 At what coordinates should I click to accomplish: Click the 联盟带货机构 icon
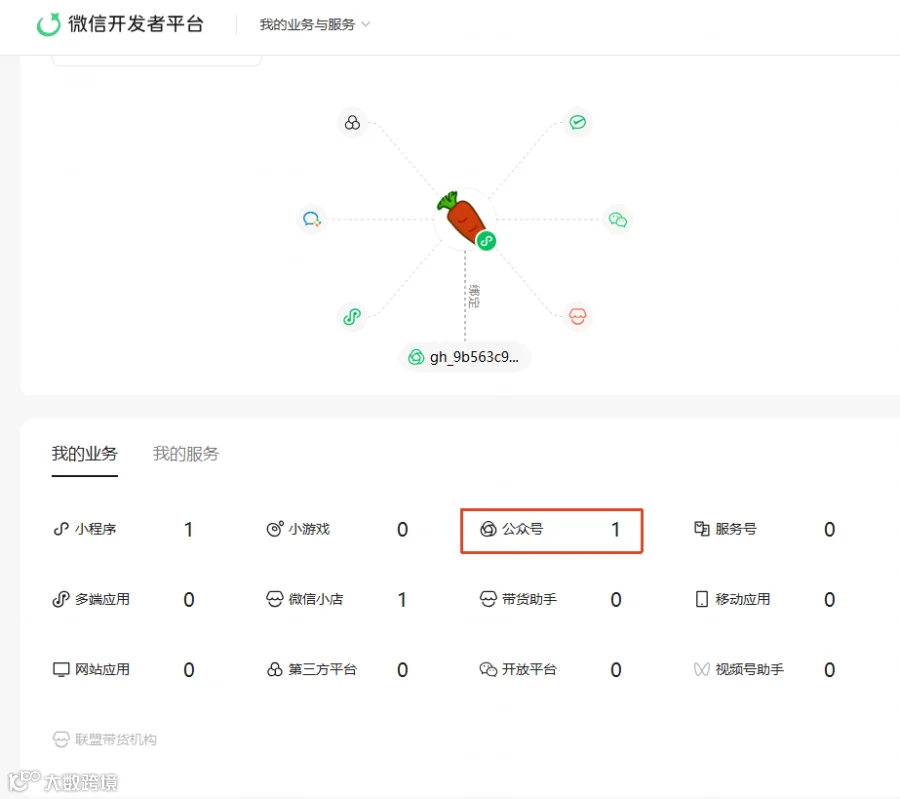click(61, 739)
